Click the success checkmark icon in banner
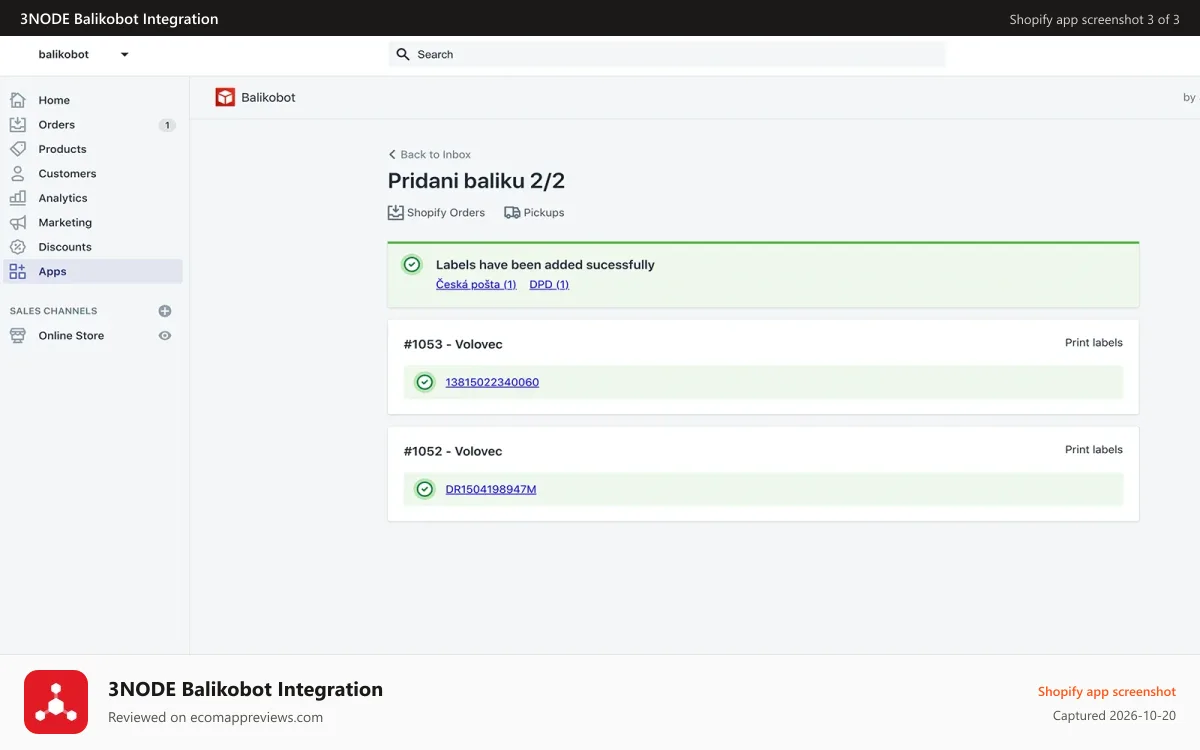The image size is (1200, 750). click(412, 265)
